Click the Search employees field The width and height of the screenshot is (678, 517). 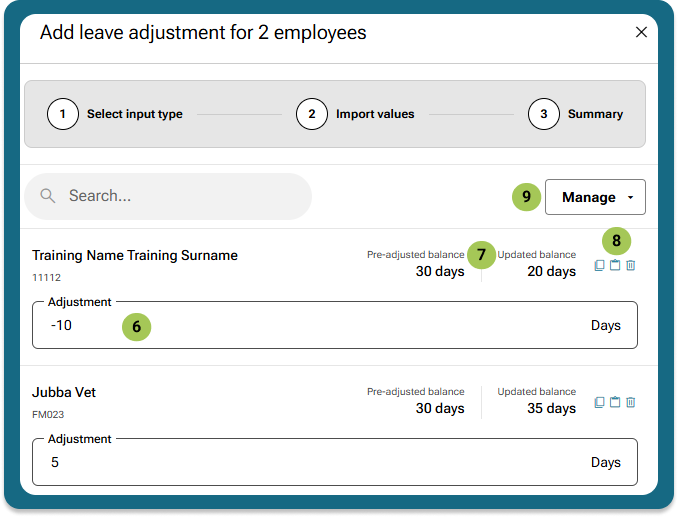click(x=180, y=196)
